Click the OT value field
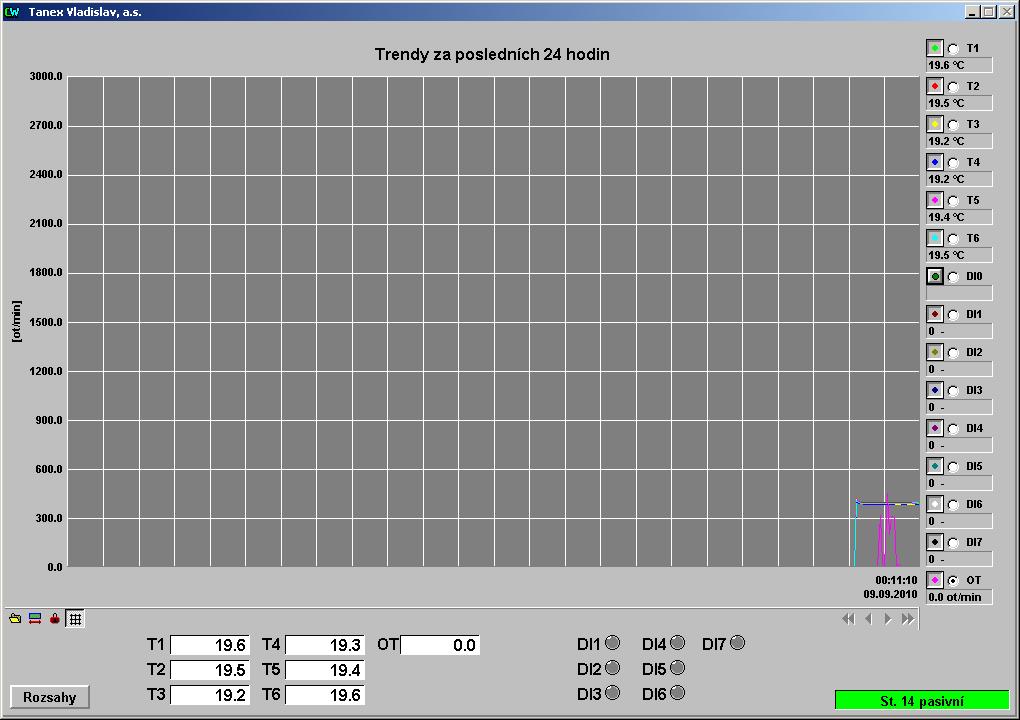This screenshot has width=1020, height=720. point(440,645)
